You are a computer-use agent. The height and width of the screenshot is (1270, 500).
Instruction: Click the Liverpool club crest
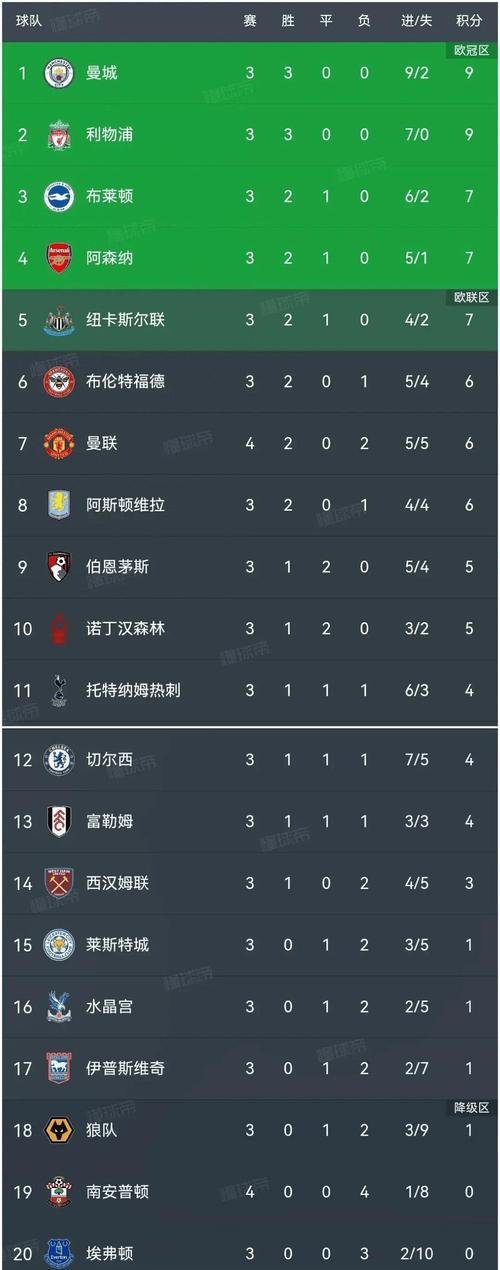pyautogui.click(x=59, y=135)
